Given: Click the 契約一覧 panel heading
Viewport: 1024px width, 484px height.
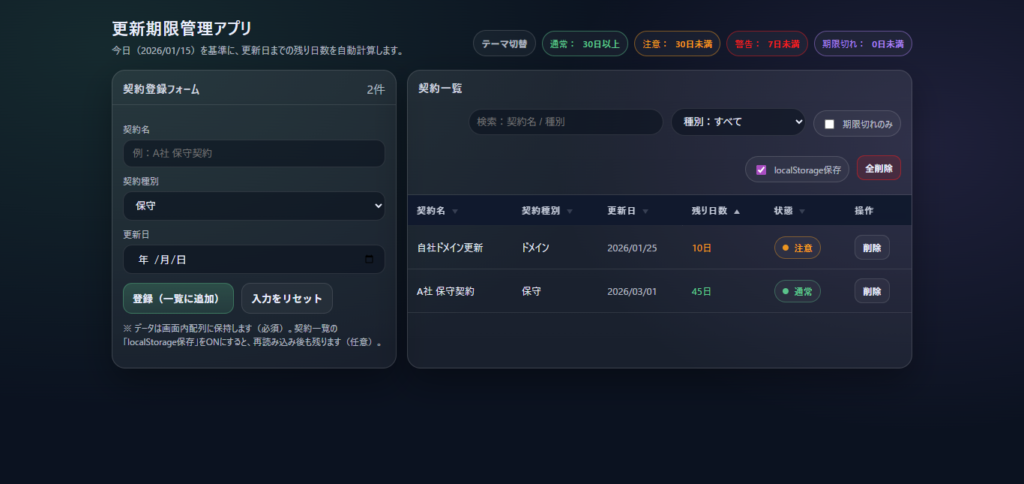Looking at the screenshot, I should (x=440, y=88).
